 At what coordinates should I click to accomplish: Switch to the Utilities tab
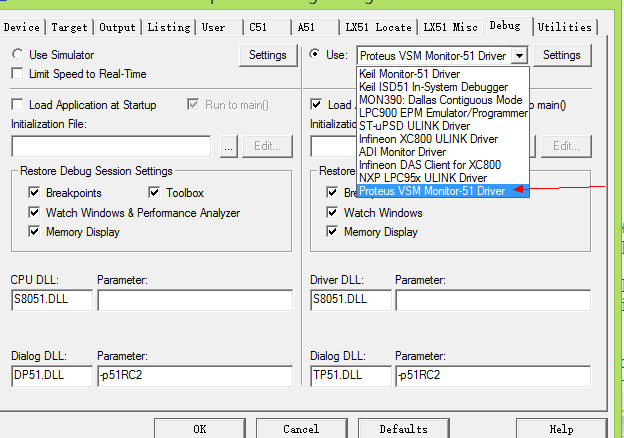(x=565, y=27)
